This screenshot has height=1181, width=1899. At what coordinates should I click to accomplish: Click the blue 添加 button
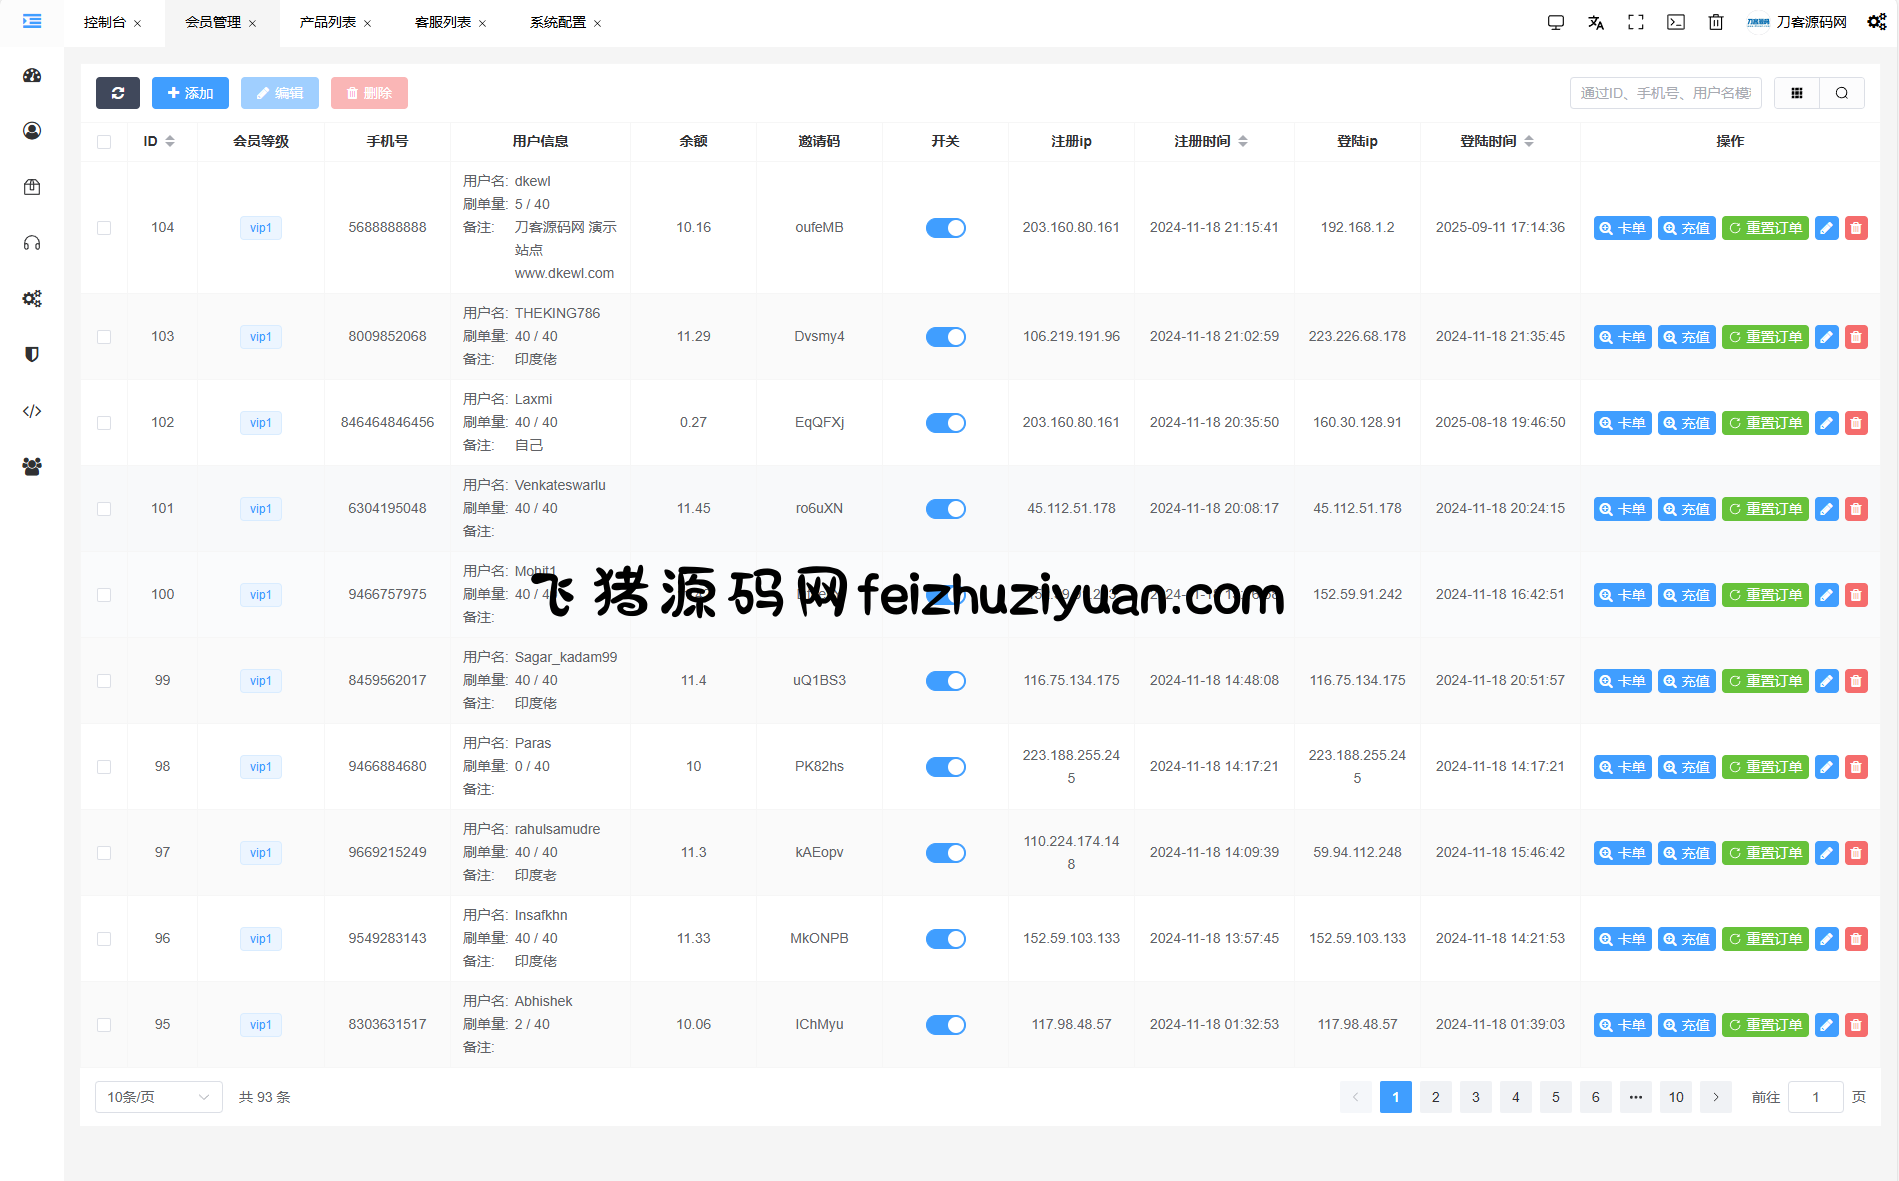point(190,93)
